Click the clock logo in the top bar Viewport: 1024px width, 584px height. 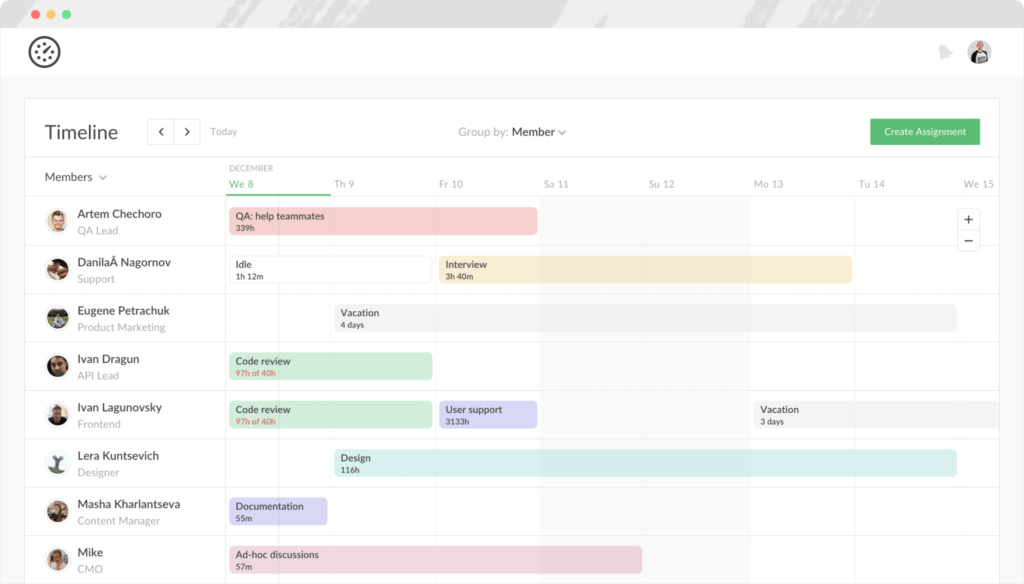click(x=42, y=51)
